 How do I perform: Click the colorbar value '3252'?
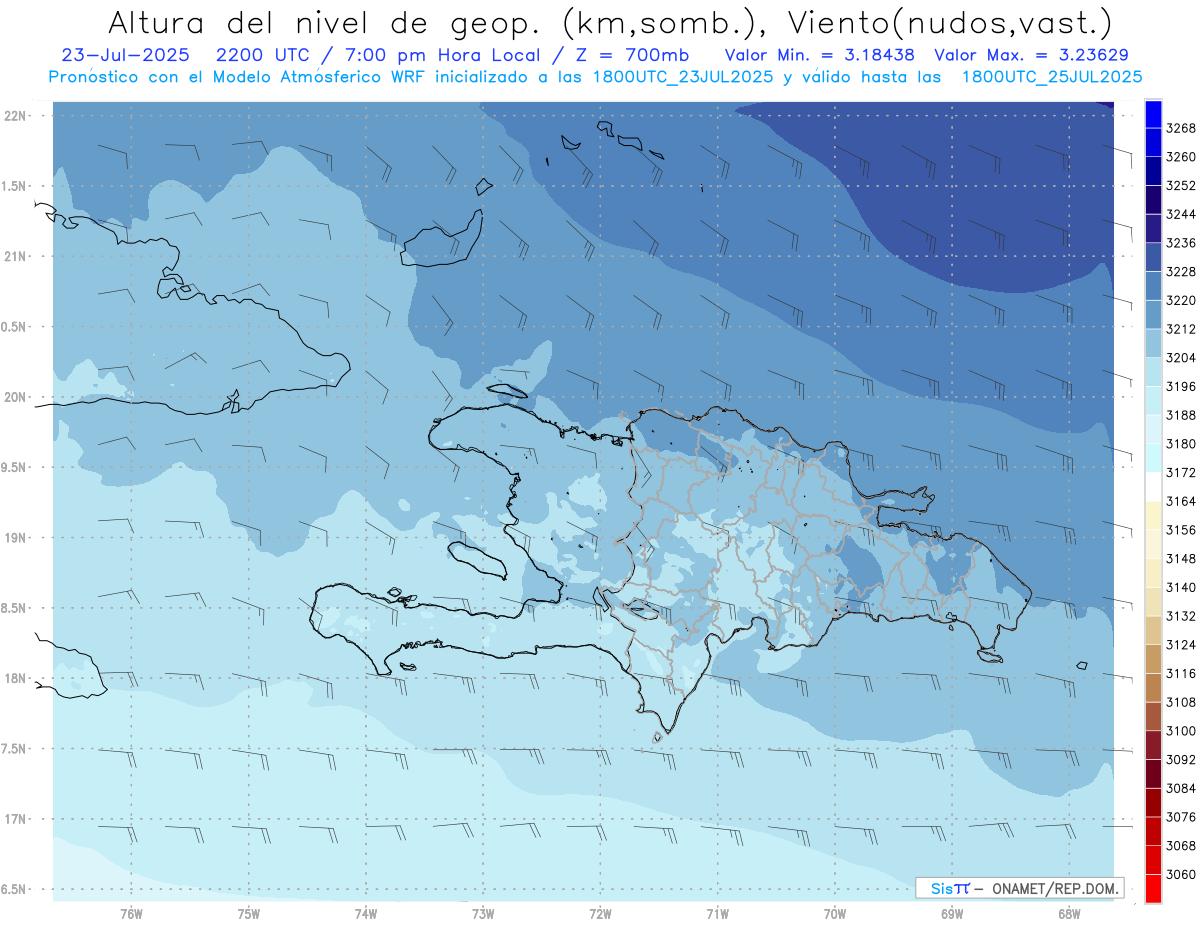pos(1181,186)
